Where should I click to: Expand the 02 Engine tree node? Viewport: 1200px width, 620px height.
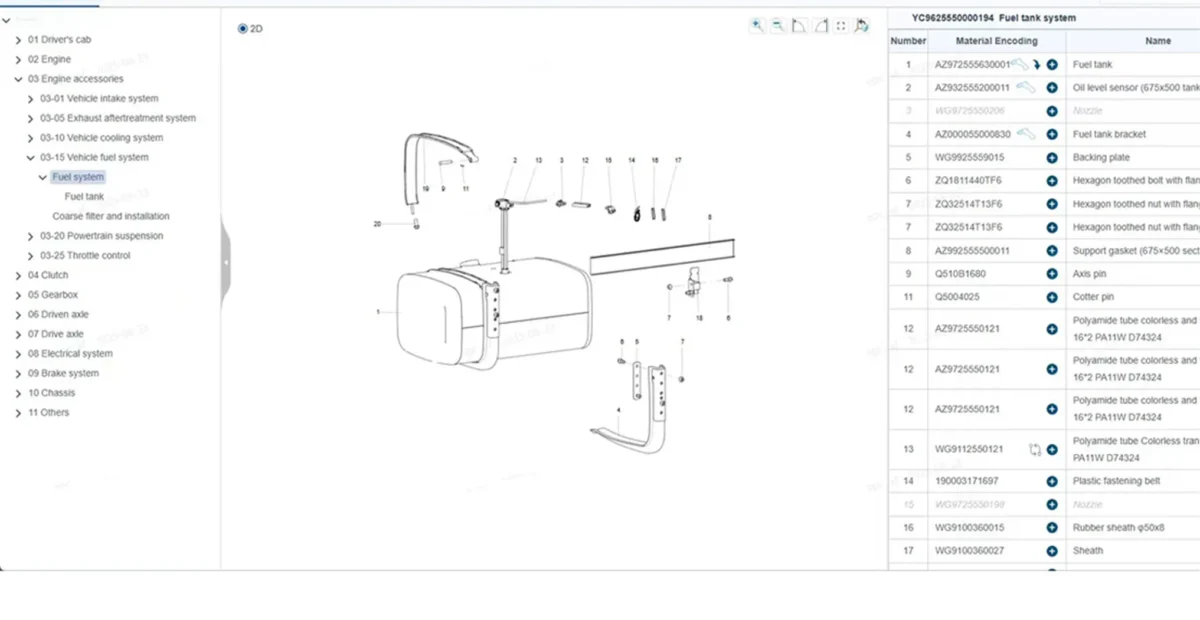tap(18, 60)
